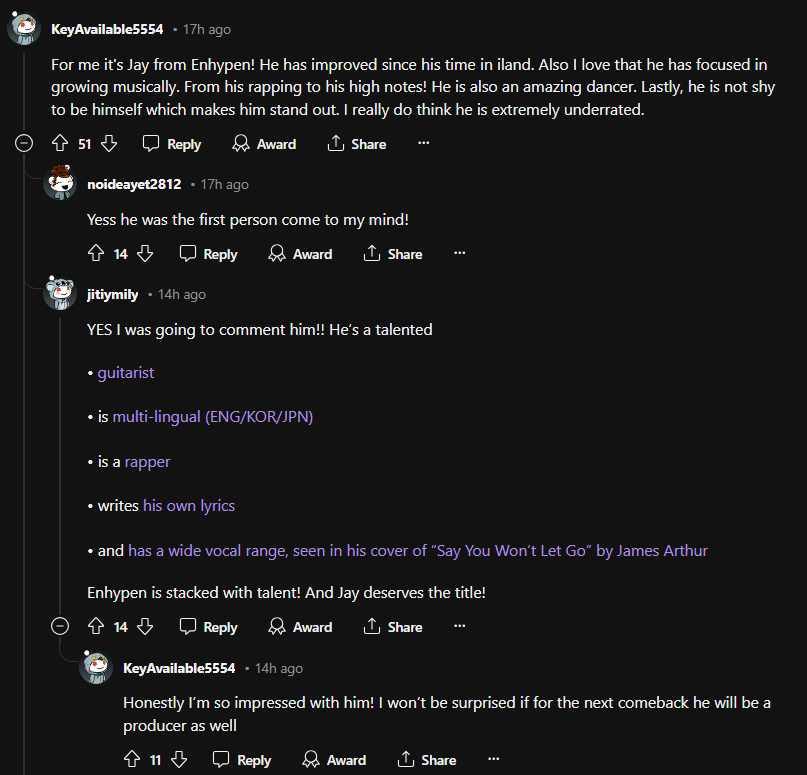Click KeyAvailable5554's avatar thumbnail

(22, 28)
